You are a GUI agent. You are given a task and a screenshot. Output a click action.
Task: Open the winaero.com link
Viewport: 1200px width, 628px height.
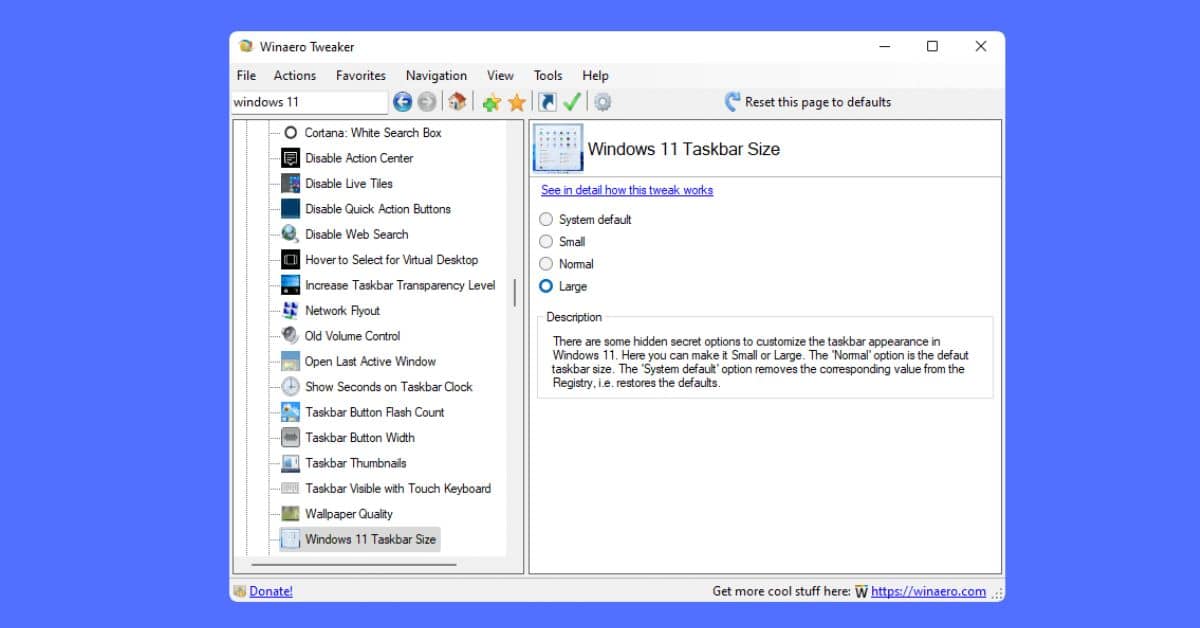pos(928,590)
